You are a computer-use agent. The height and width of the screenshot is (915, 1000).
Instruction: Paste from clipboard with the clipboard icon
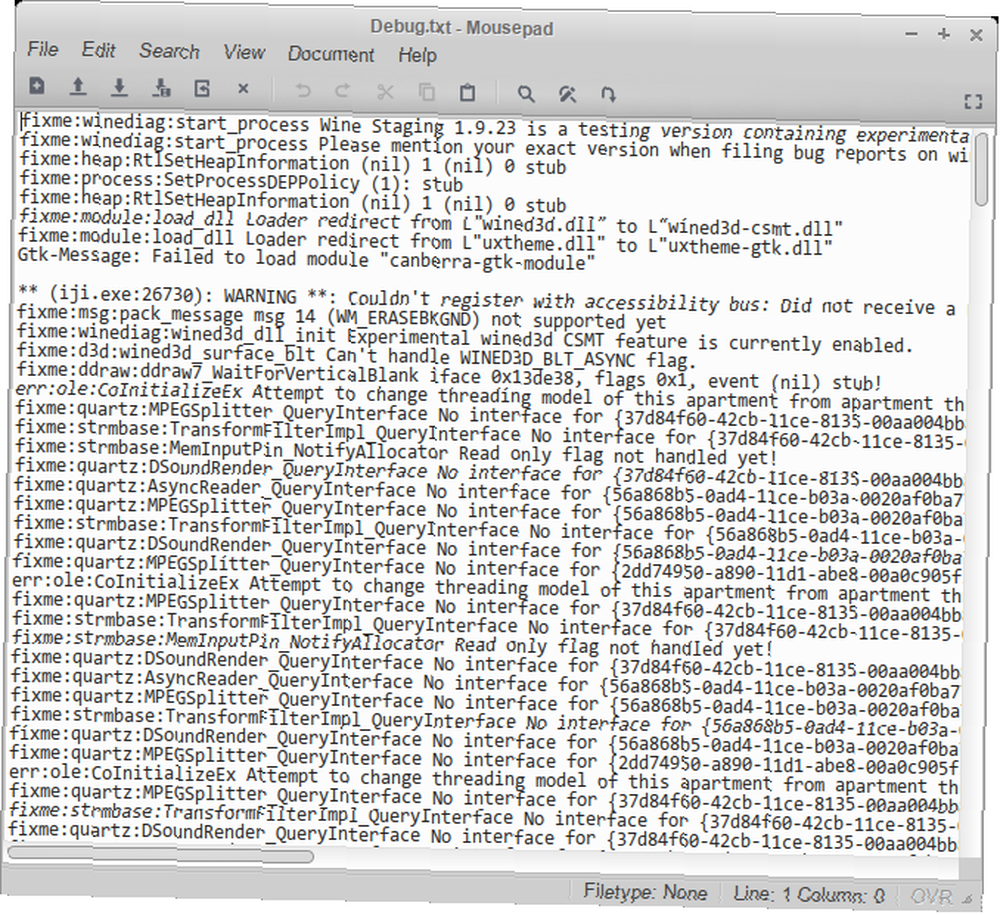point(467,93)
